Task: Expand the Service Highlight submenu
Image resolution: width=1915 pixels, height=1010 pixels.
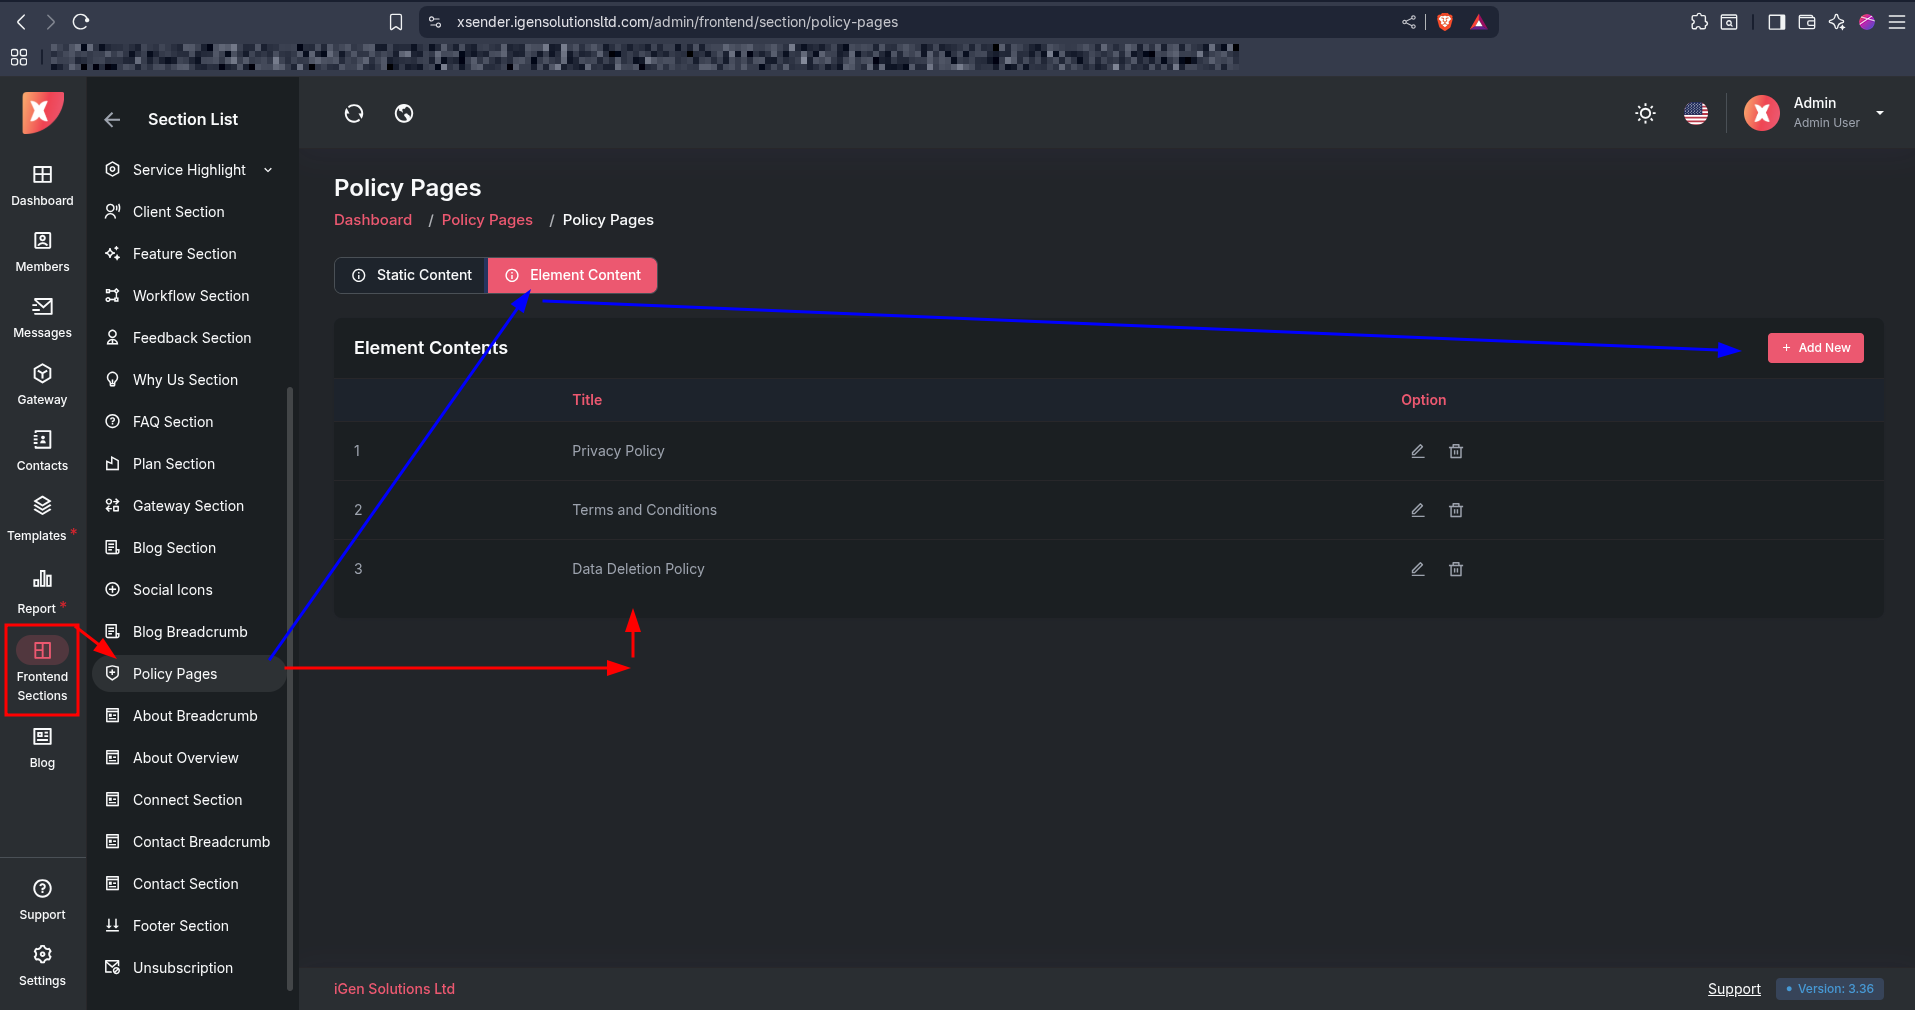Action: (x=268, y=170)
